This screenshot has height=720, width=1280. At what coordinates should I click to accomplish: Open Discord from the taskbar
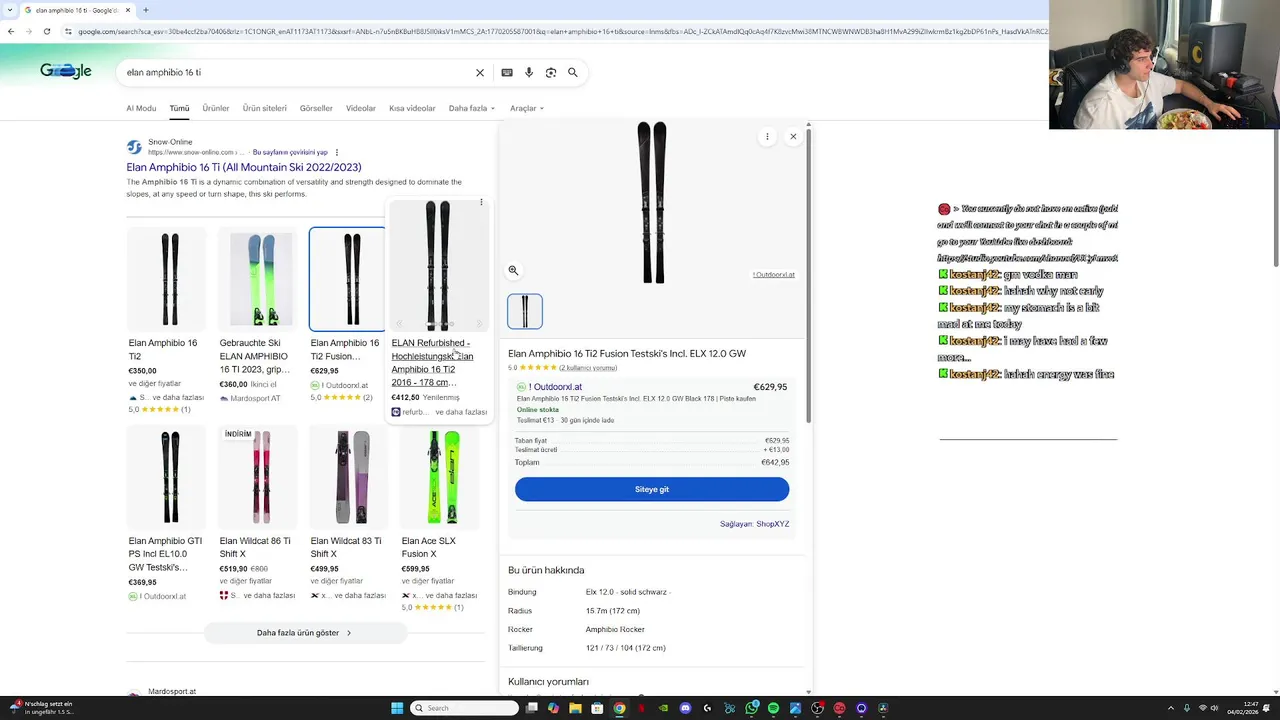(685, 708)
